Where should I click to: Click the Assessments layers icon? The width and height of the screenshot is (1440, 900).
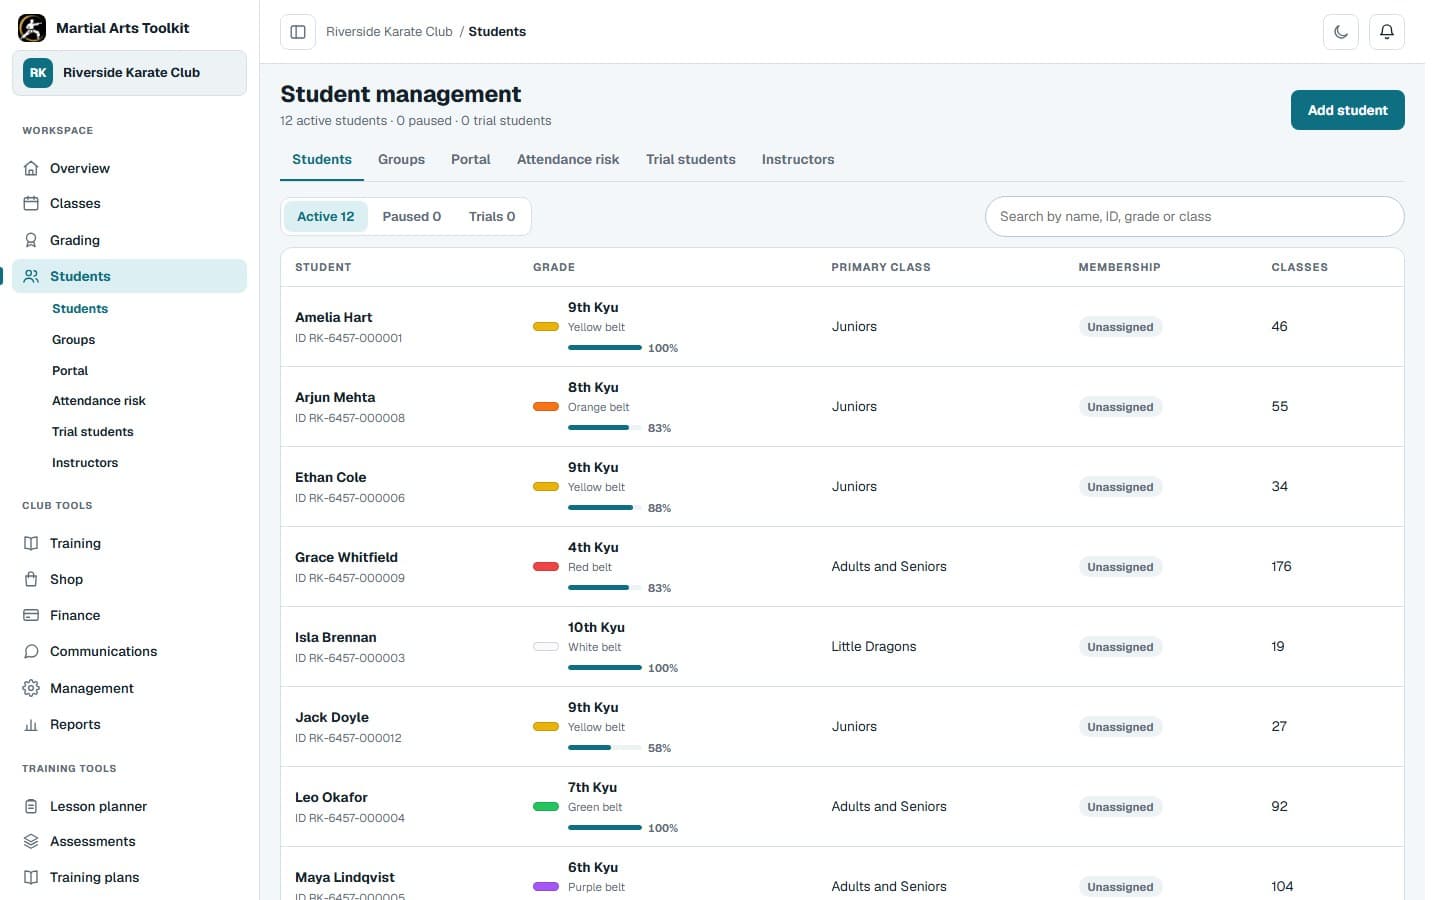pyautogui.click(x=31, y=841)
